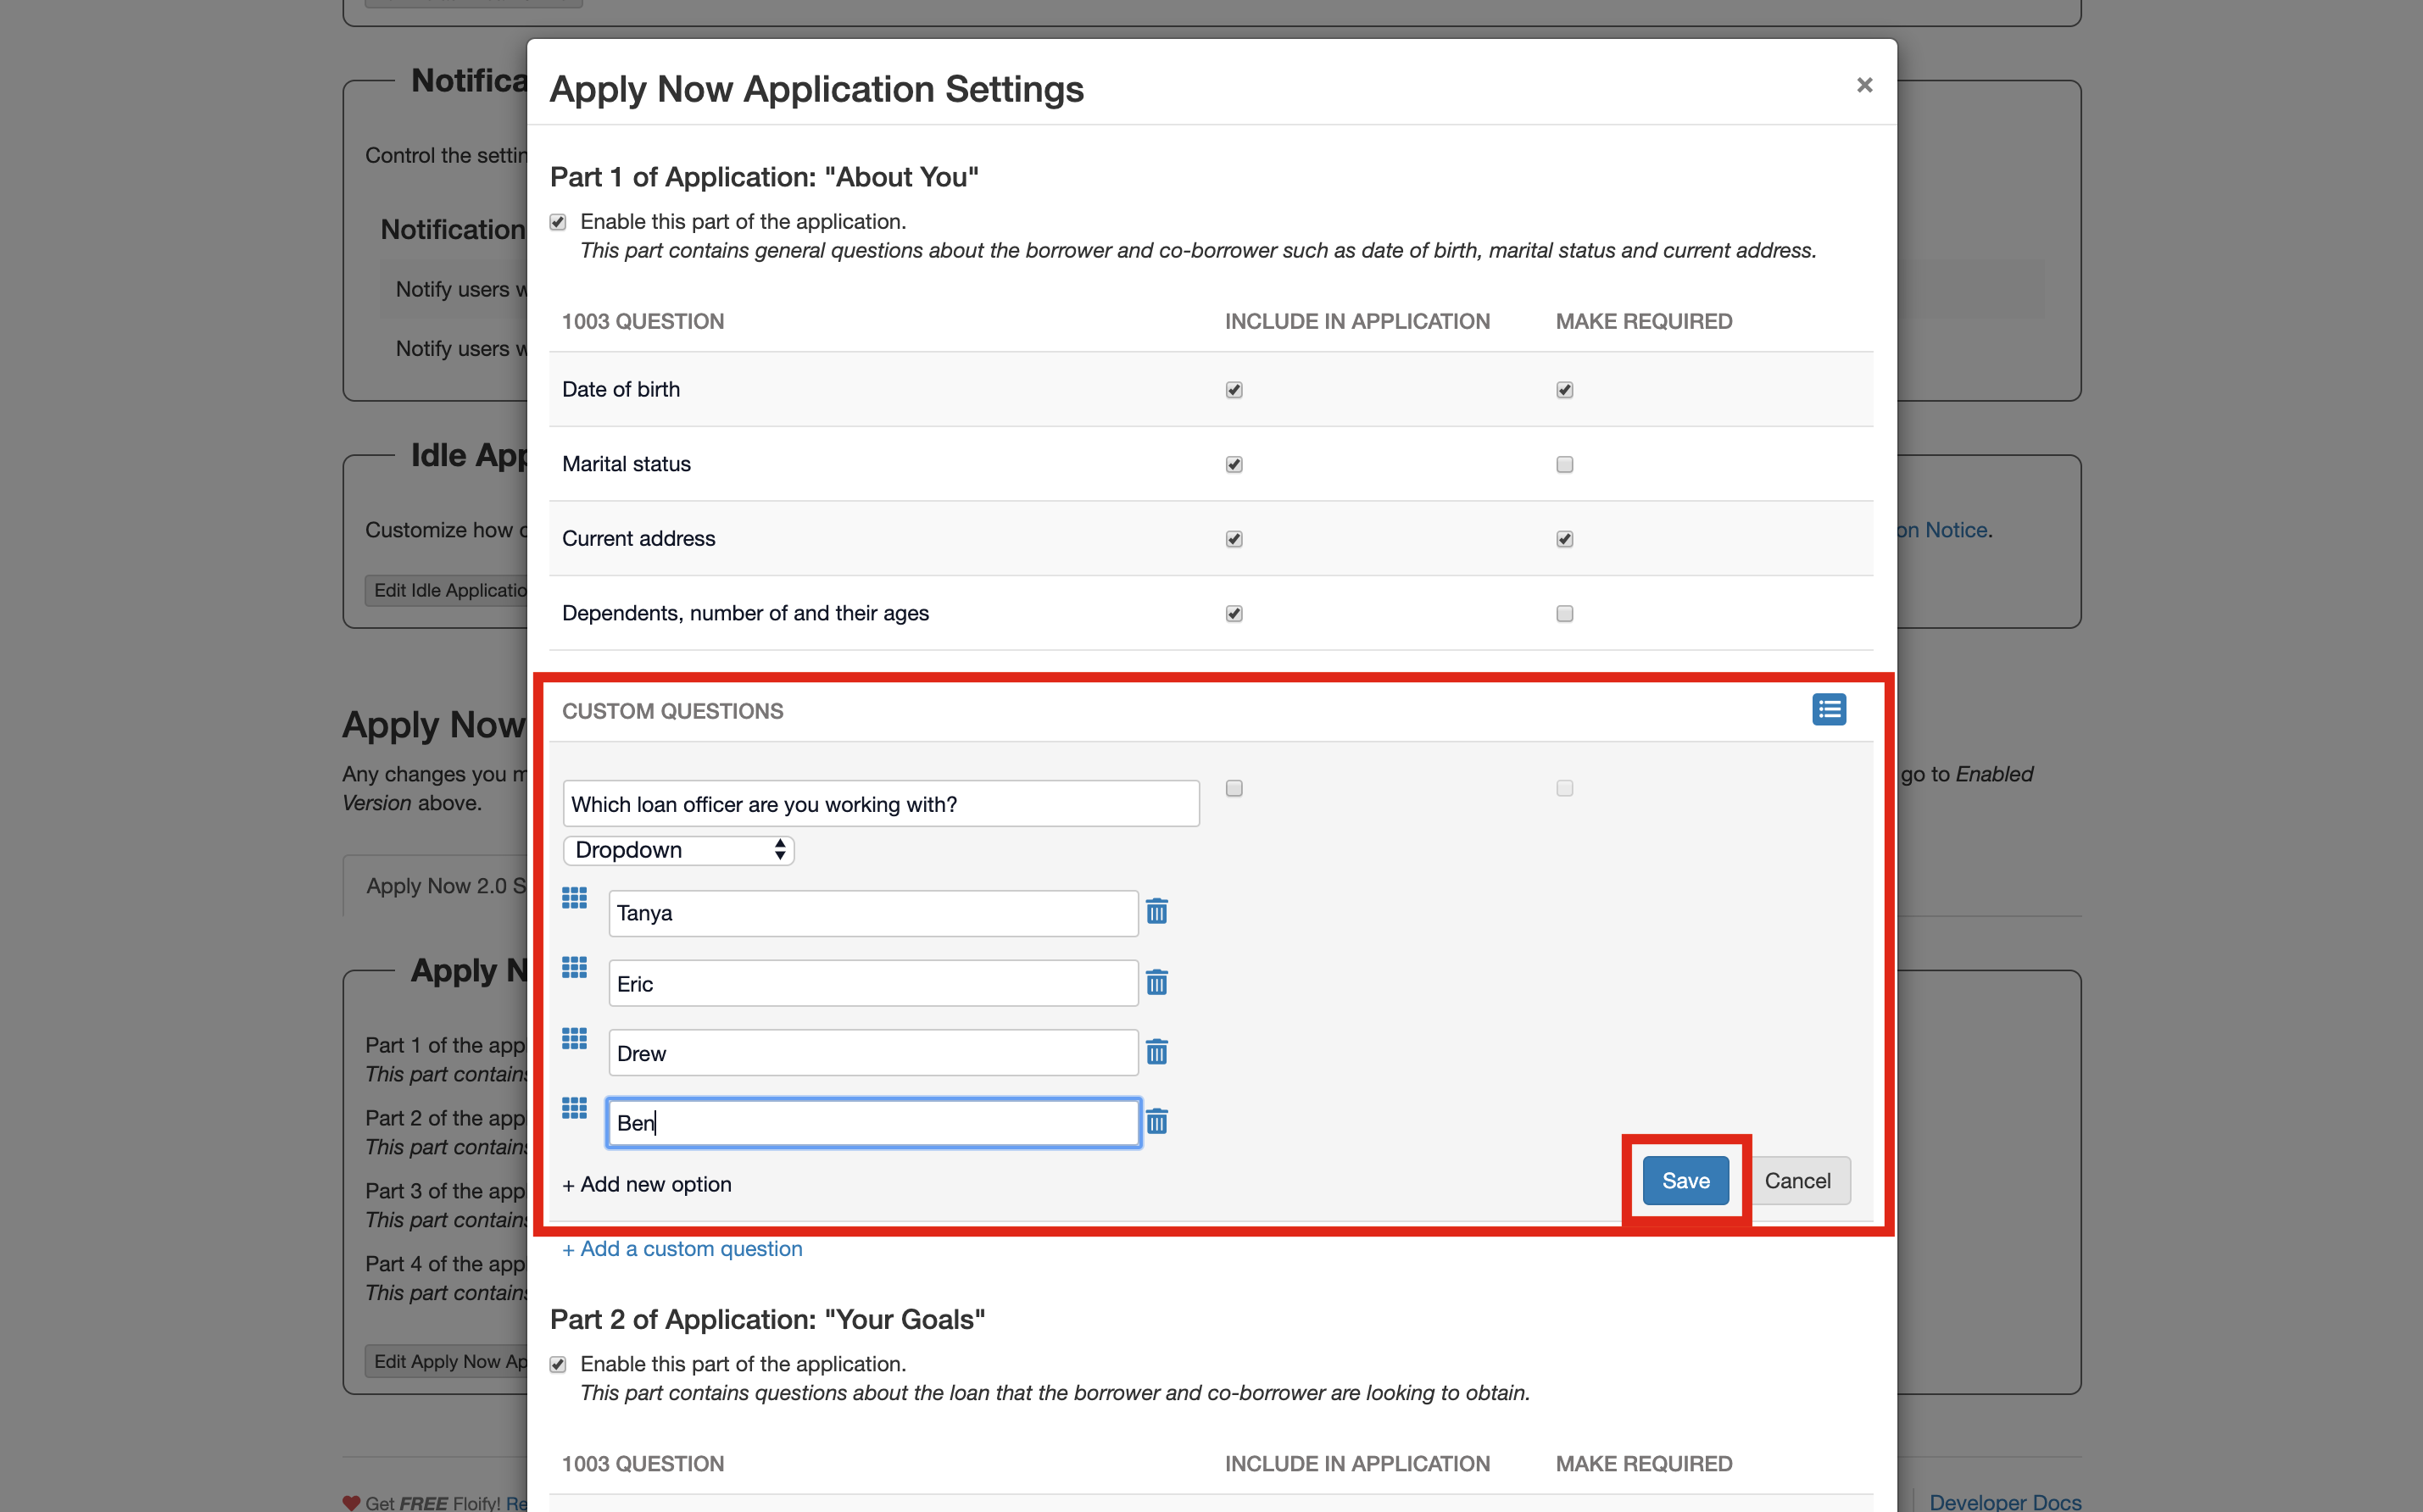
Task: Make Dependents question required
Action: pos(1565,613)
